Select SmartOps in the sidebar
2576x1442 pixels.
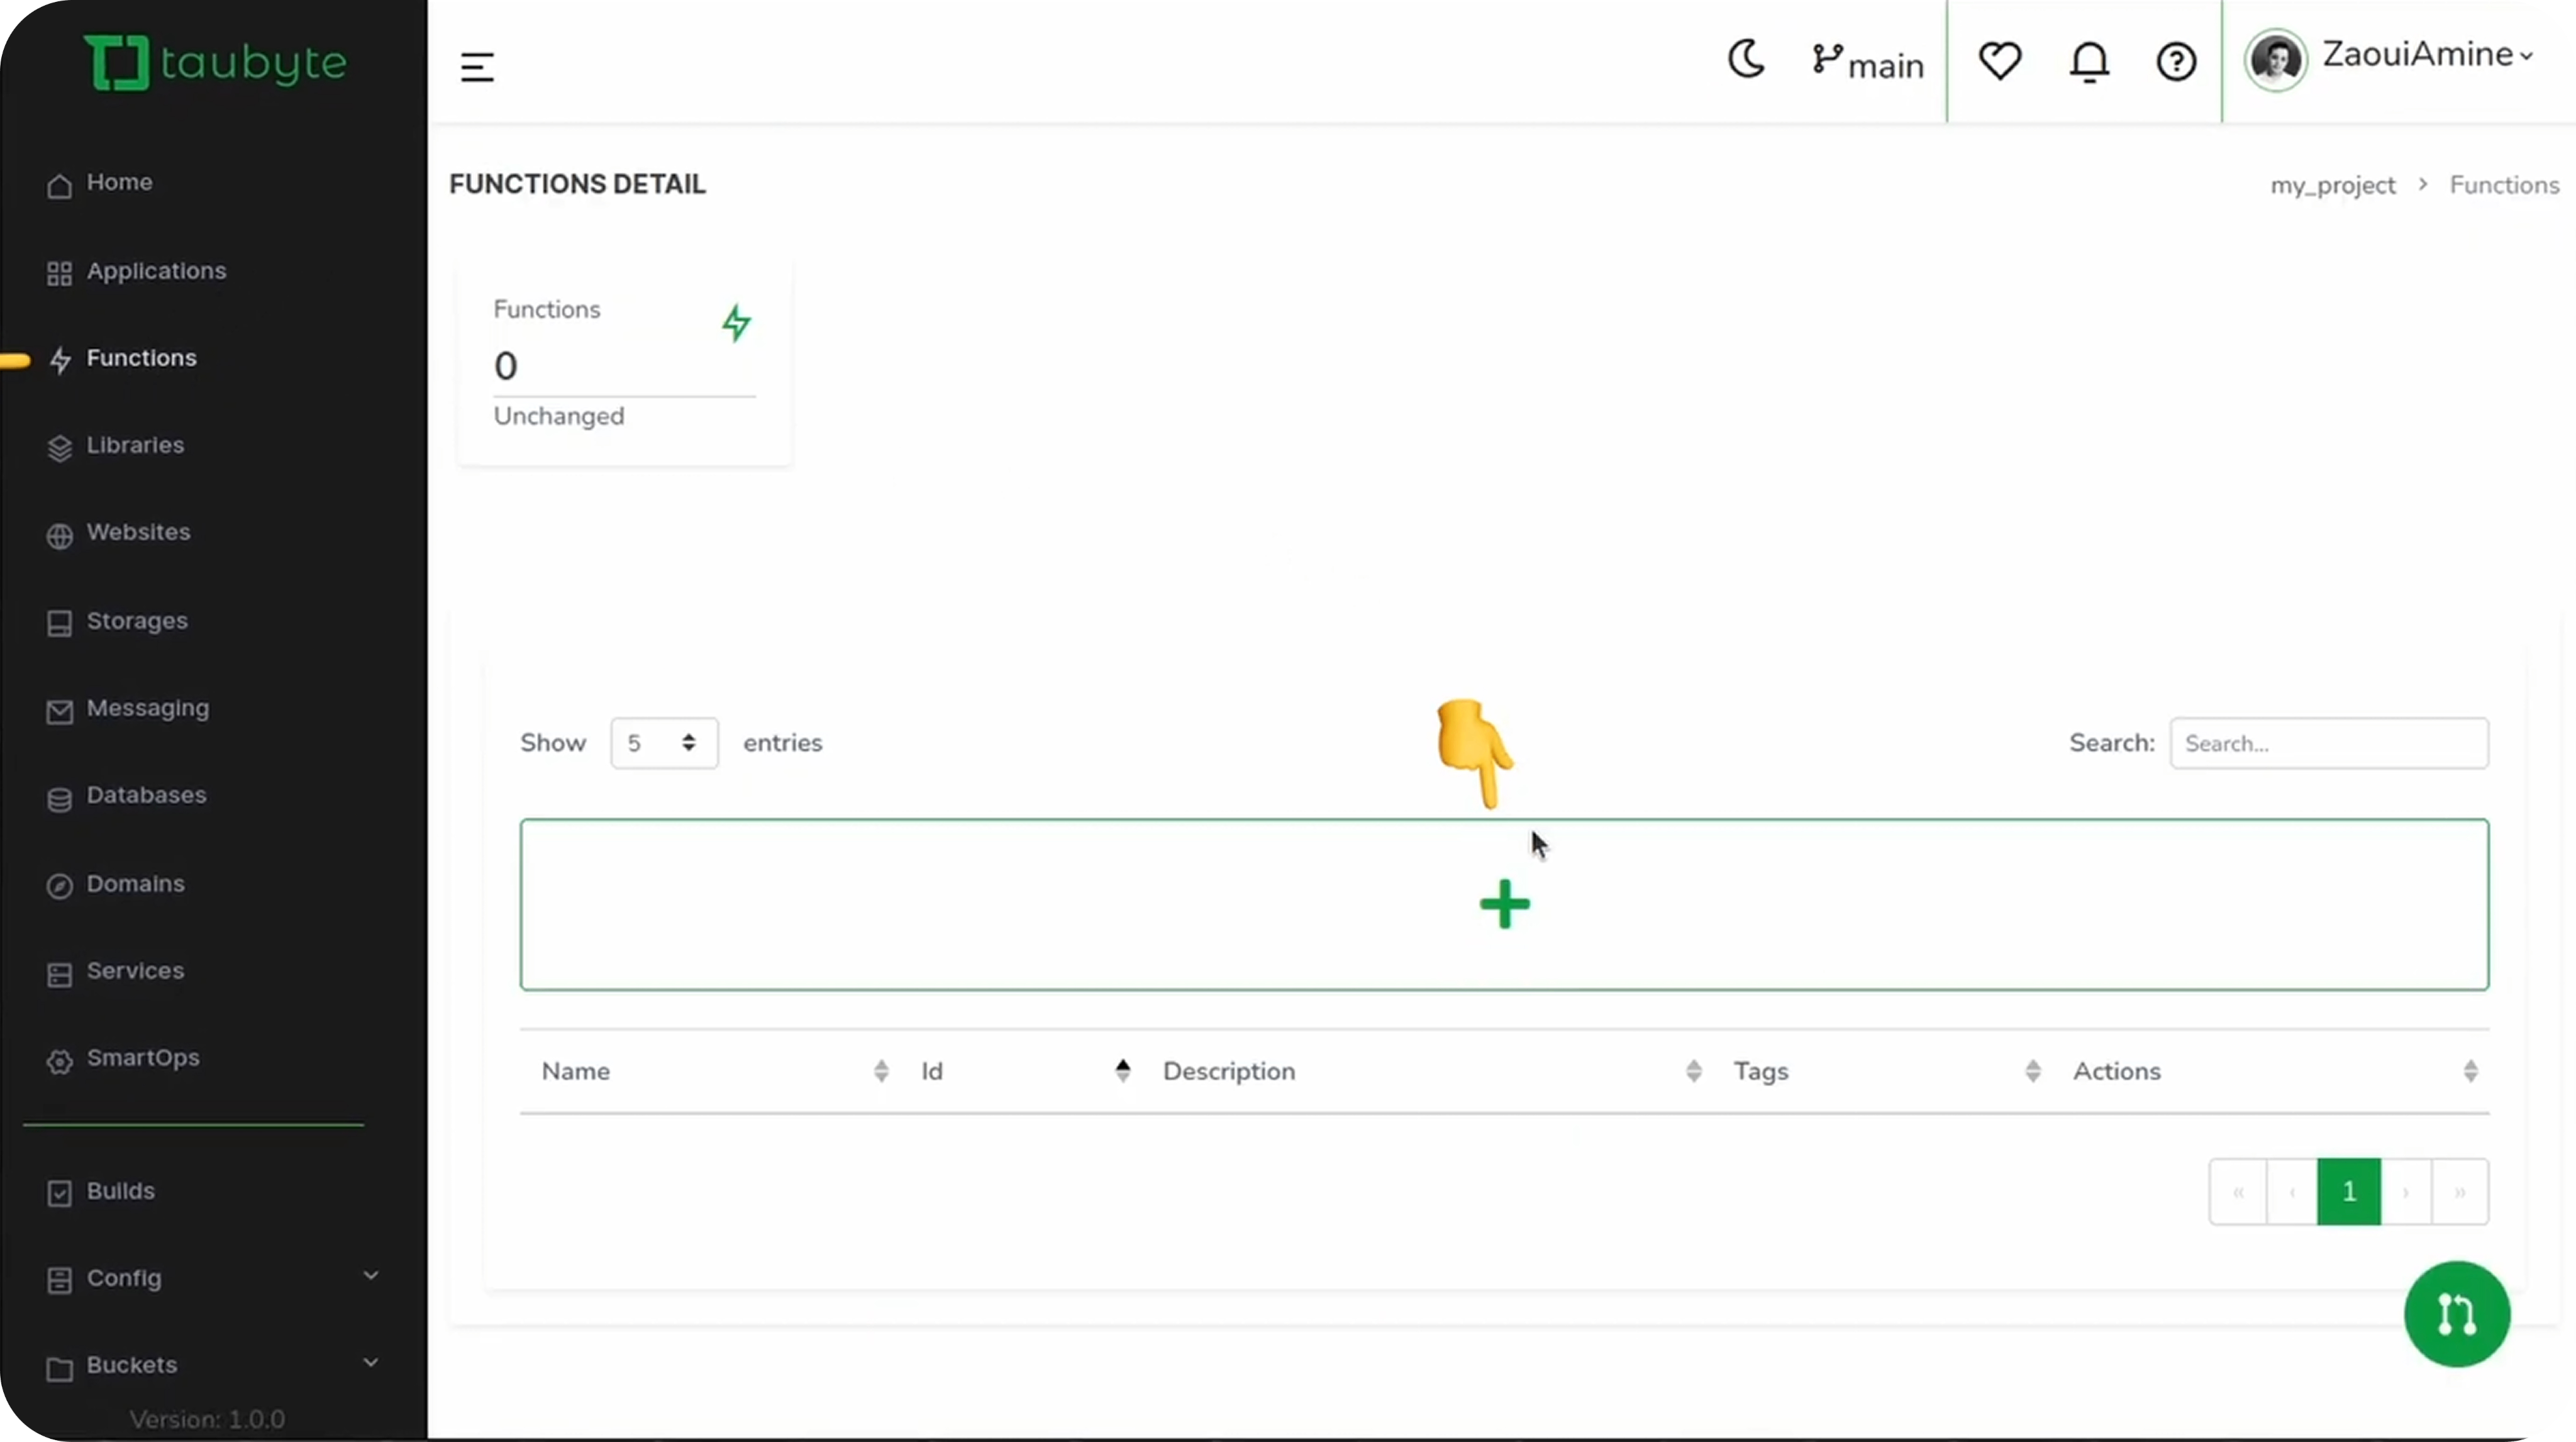click(143, 1059)
